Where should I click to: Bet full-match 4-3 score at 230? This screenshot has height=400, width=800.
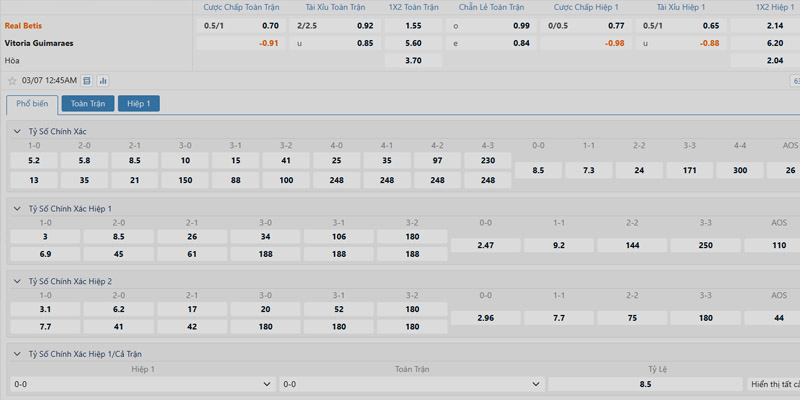tap(488, 160)
